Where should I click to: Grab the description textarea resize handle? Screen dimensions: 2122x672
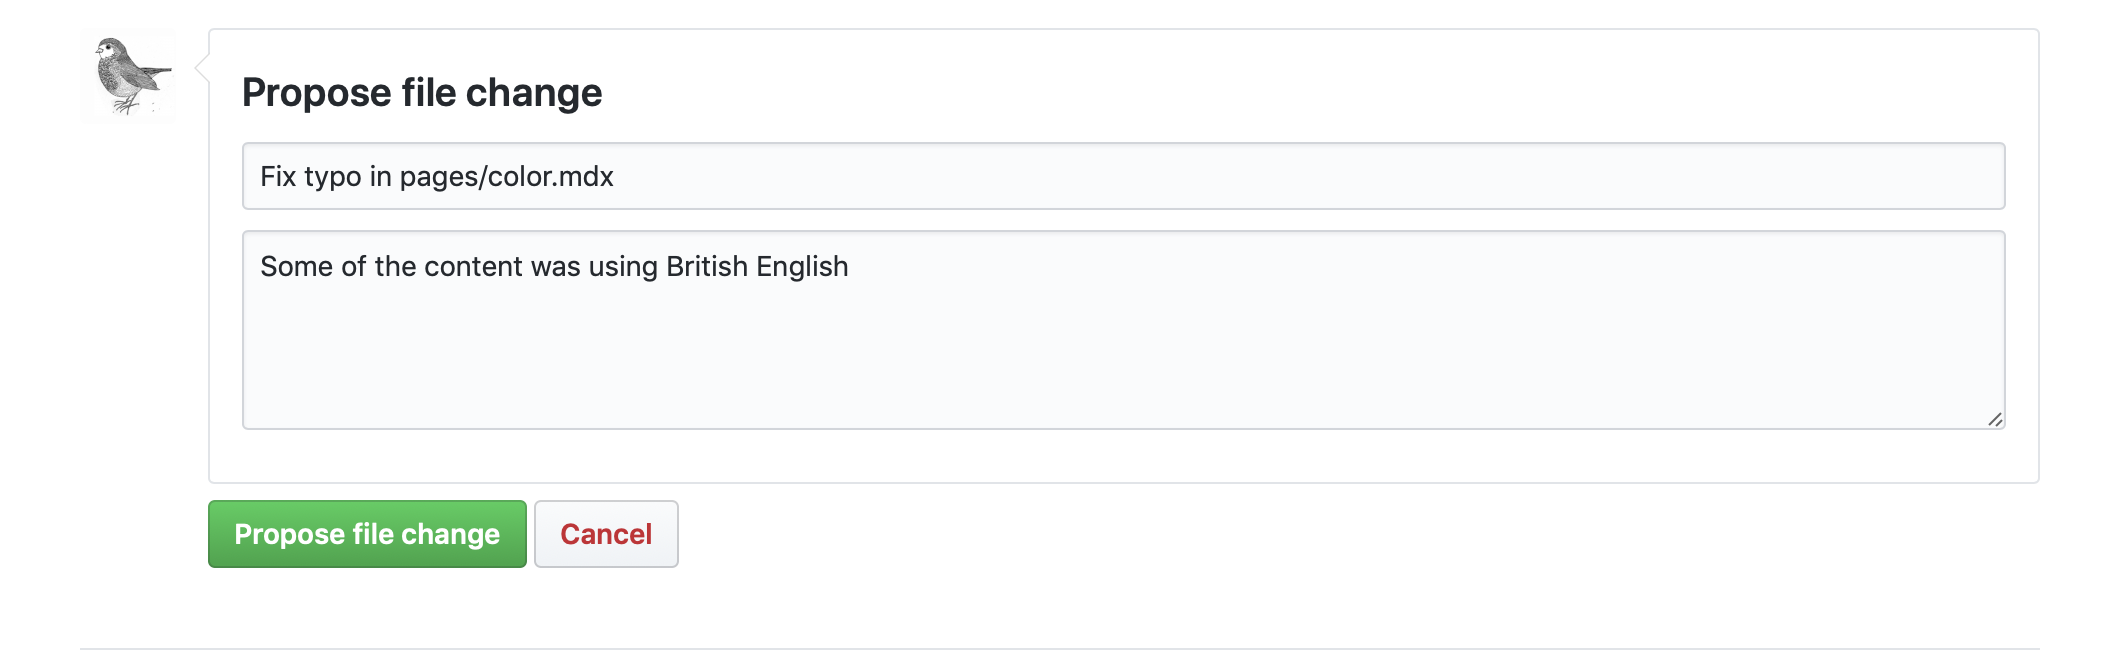[x=1994, y=420]
